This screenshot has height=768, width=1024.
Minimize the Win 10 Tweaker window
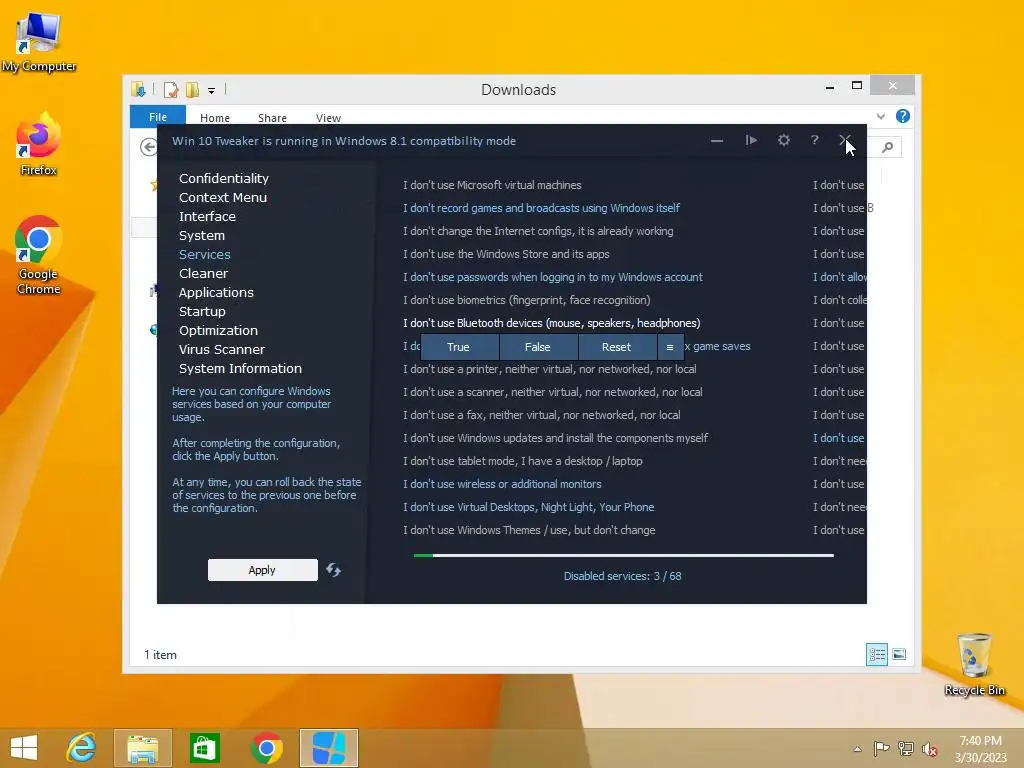point(716,141)
